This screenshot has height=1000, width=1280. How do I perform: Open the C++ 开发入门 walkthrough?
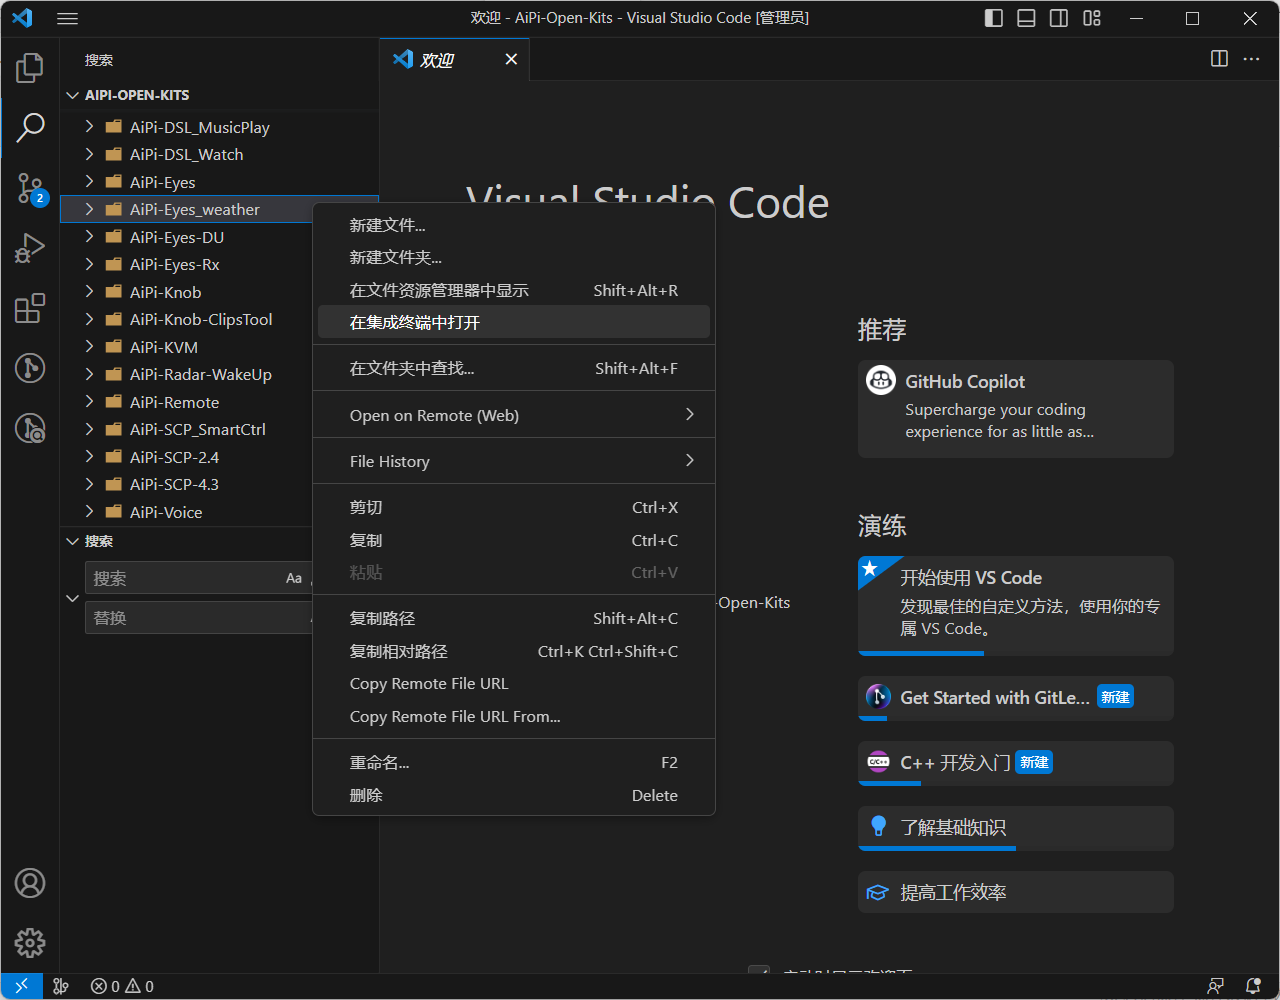coord(1016,763)
